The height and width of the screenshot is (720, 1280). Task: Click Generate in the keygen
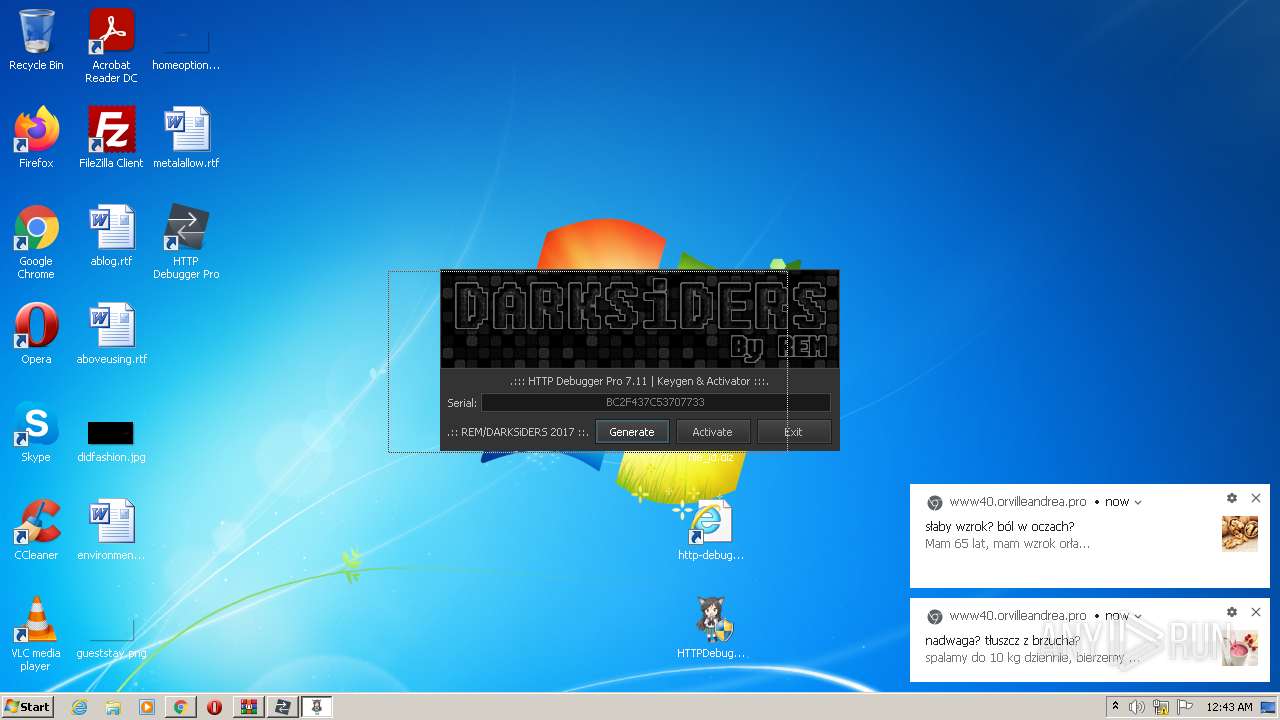click(x=632, y=432)
